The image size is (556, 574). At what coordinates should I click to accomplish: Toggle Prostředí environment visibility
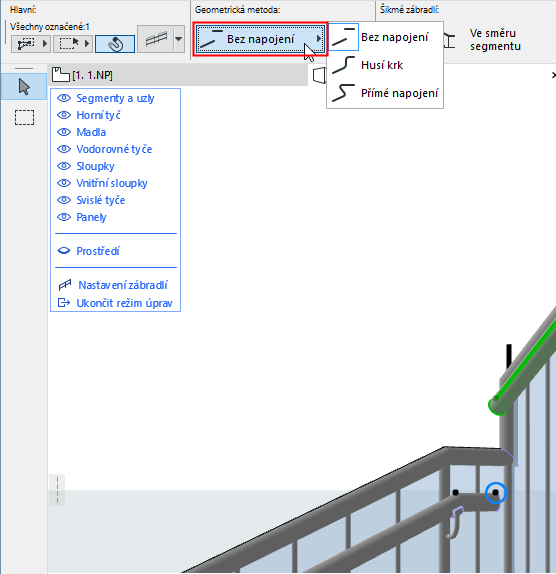[x=64, y=251]
